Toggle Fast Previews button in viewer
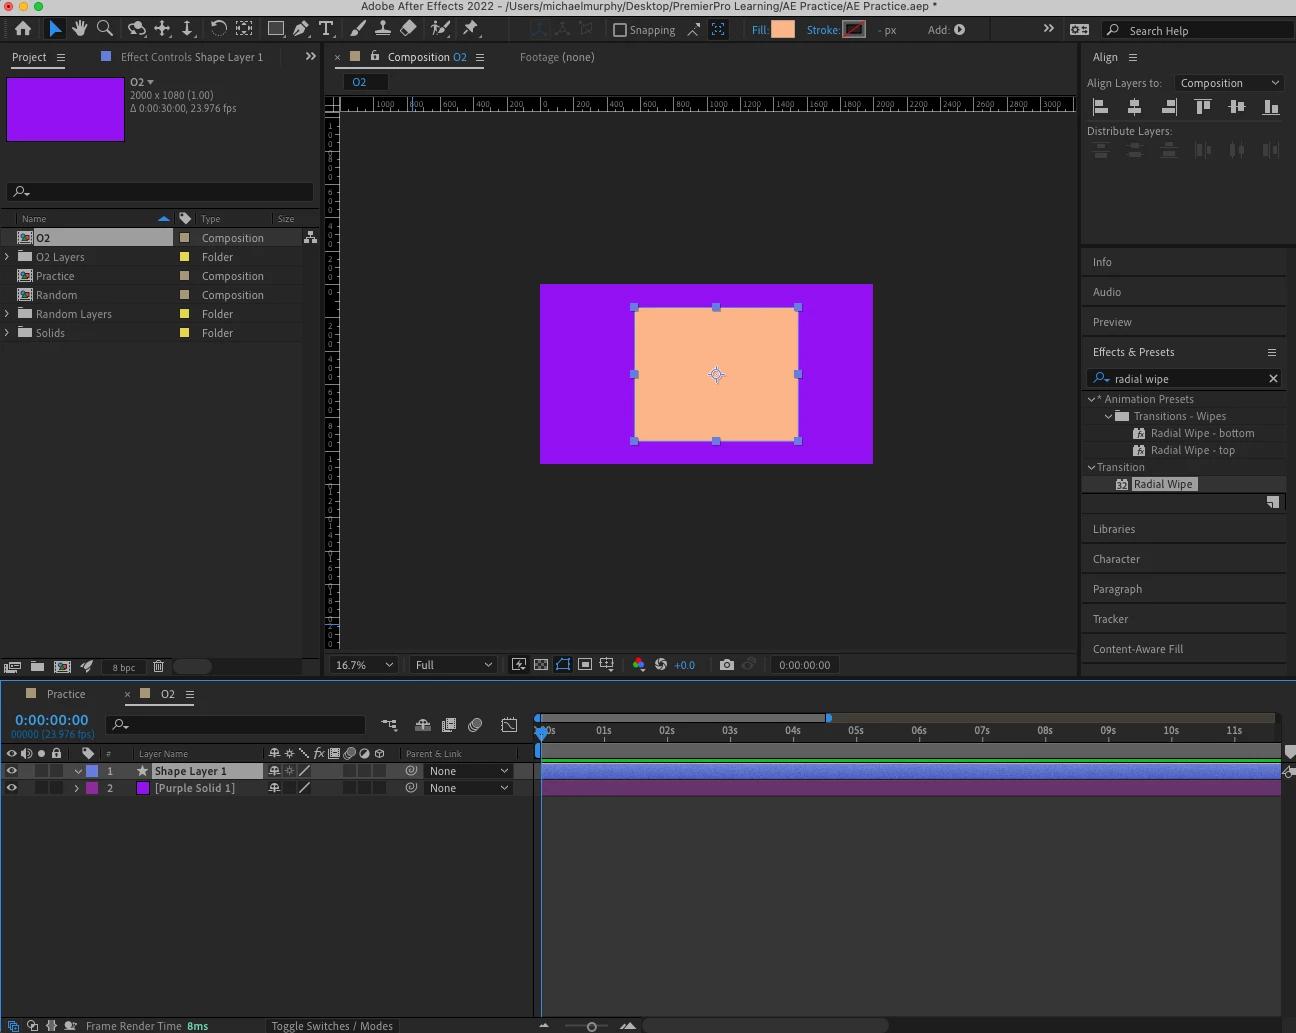 (x=519, y=664)
